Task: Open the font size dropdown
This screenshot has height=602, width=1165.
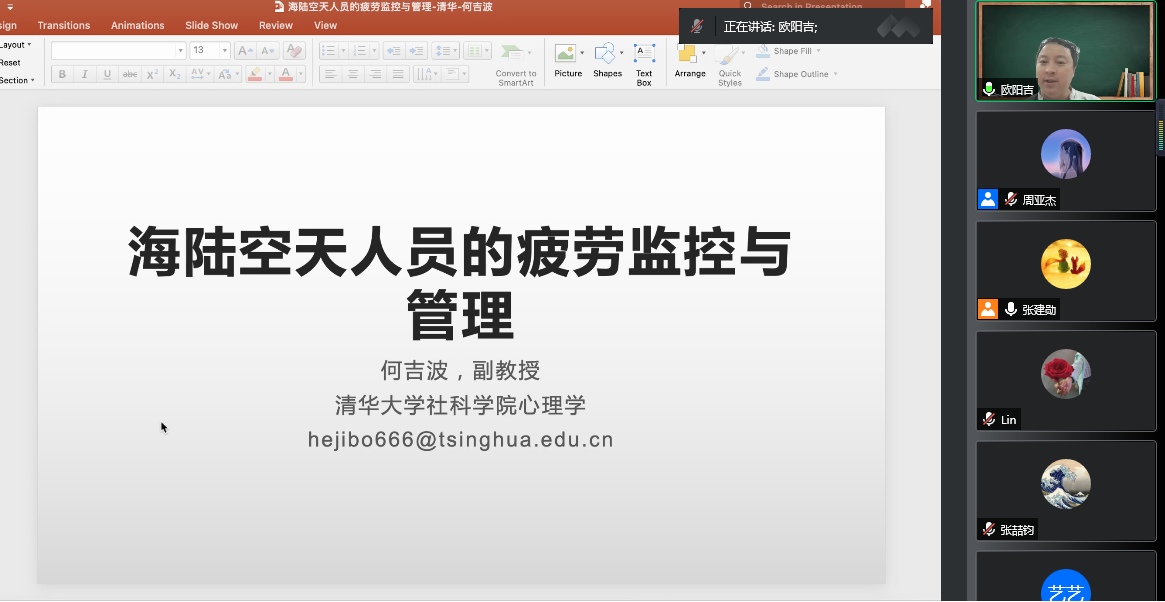Action: (x=224, y=50)
